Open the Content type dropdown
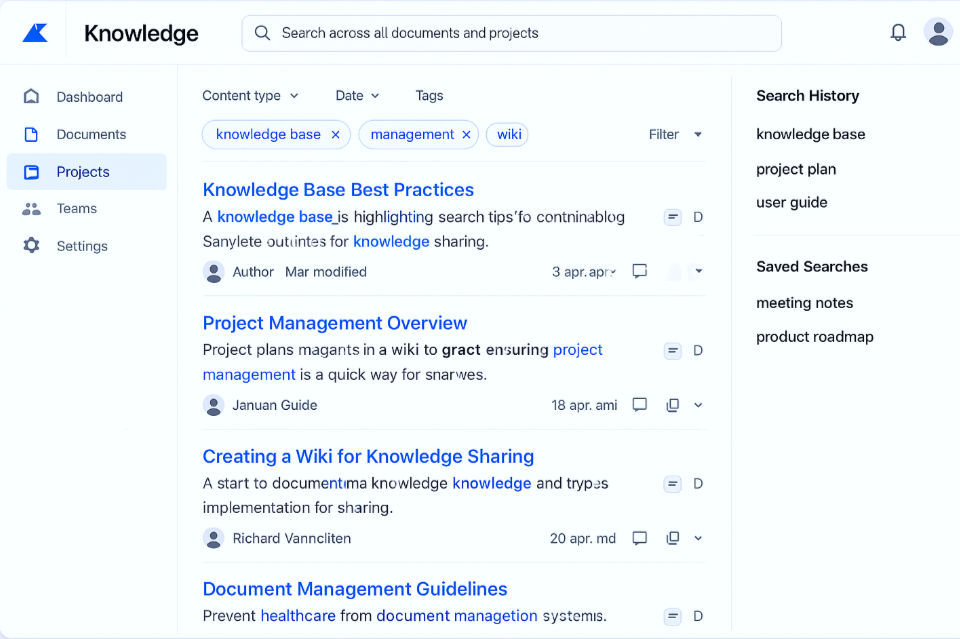Viewport: 960px width, 639px height. tap(250, 95)
